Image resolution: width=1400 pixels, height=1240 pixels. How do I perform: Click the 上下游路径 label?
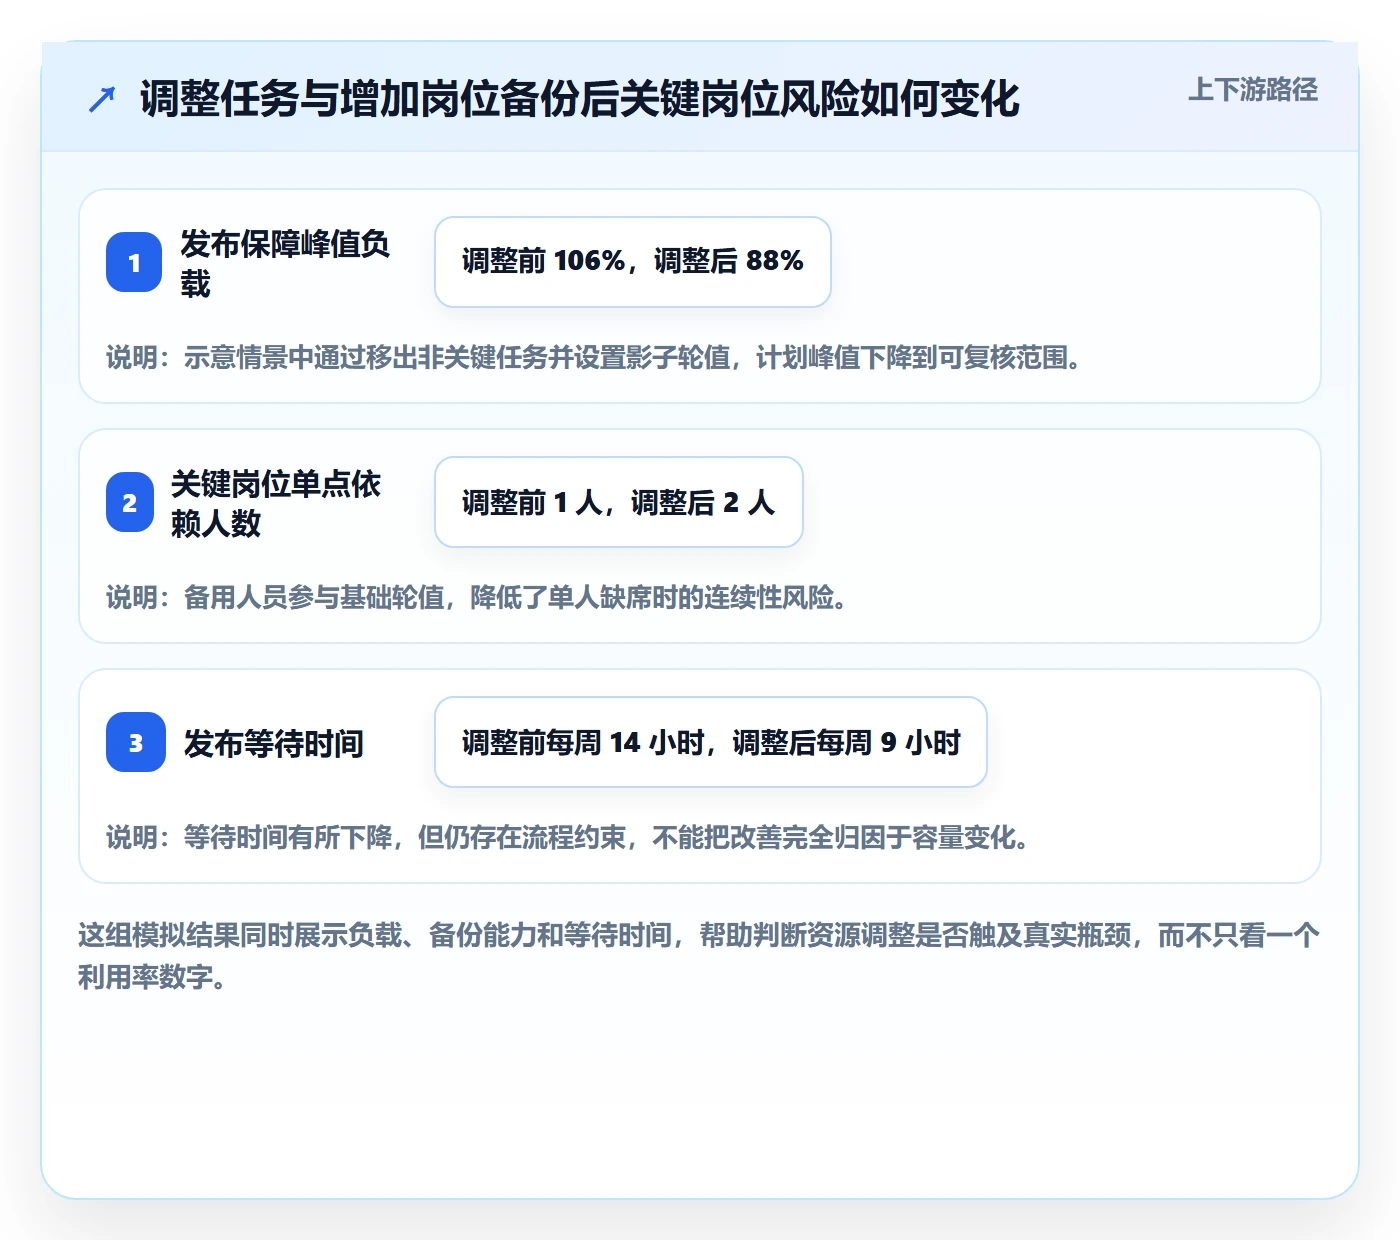coord(1253,90)
